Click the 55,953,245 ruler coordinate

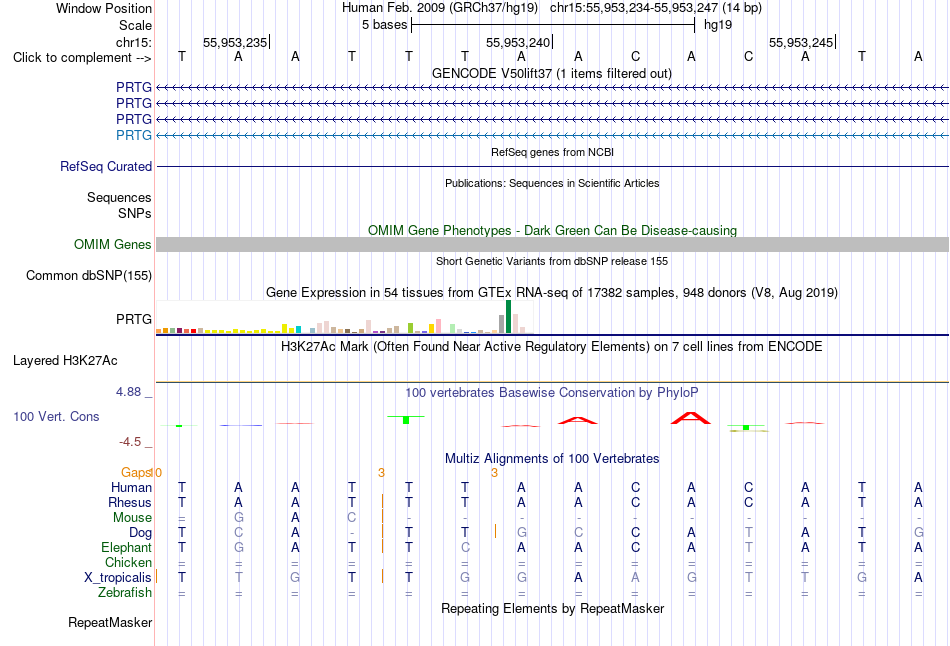[801, 42]
